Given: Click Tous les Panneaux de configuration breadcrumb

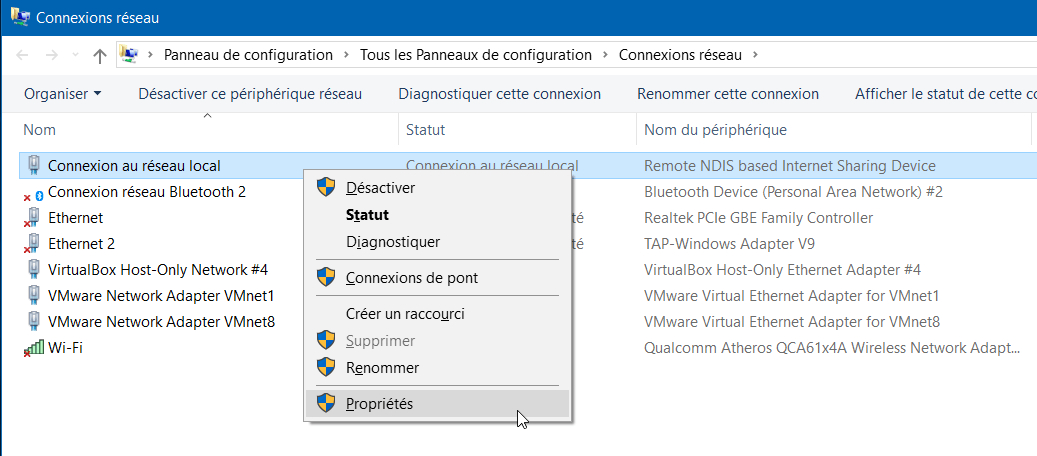Looking at the screenshot, I should [476, 55].
